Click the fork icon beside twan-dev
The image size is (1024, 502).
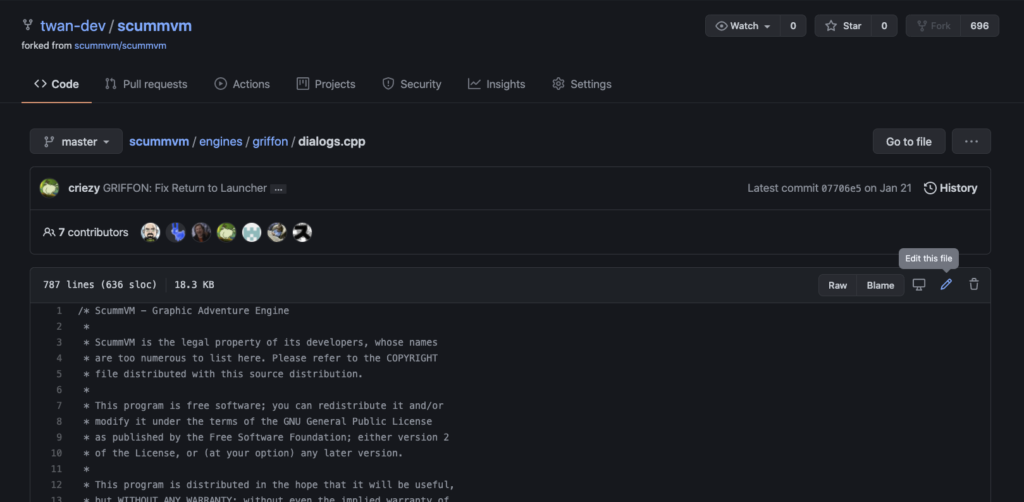coord(27,25)
